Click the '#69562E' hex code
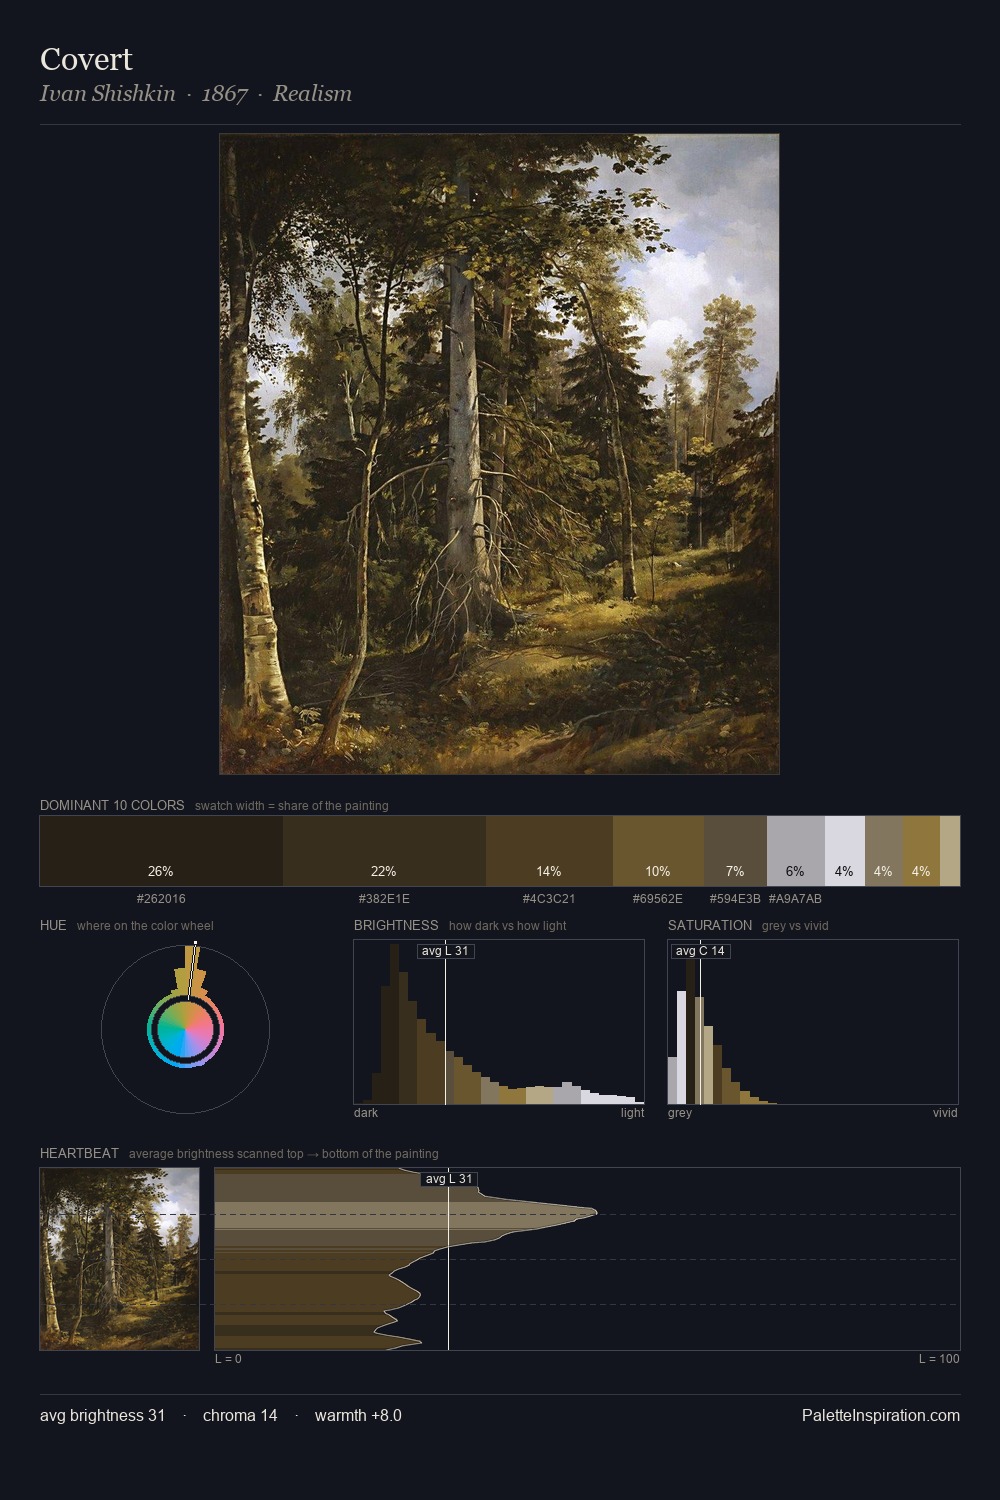Viewport: 1000px width, 1500px height. [658, 899]
